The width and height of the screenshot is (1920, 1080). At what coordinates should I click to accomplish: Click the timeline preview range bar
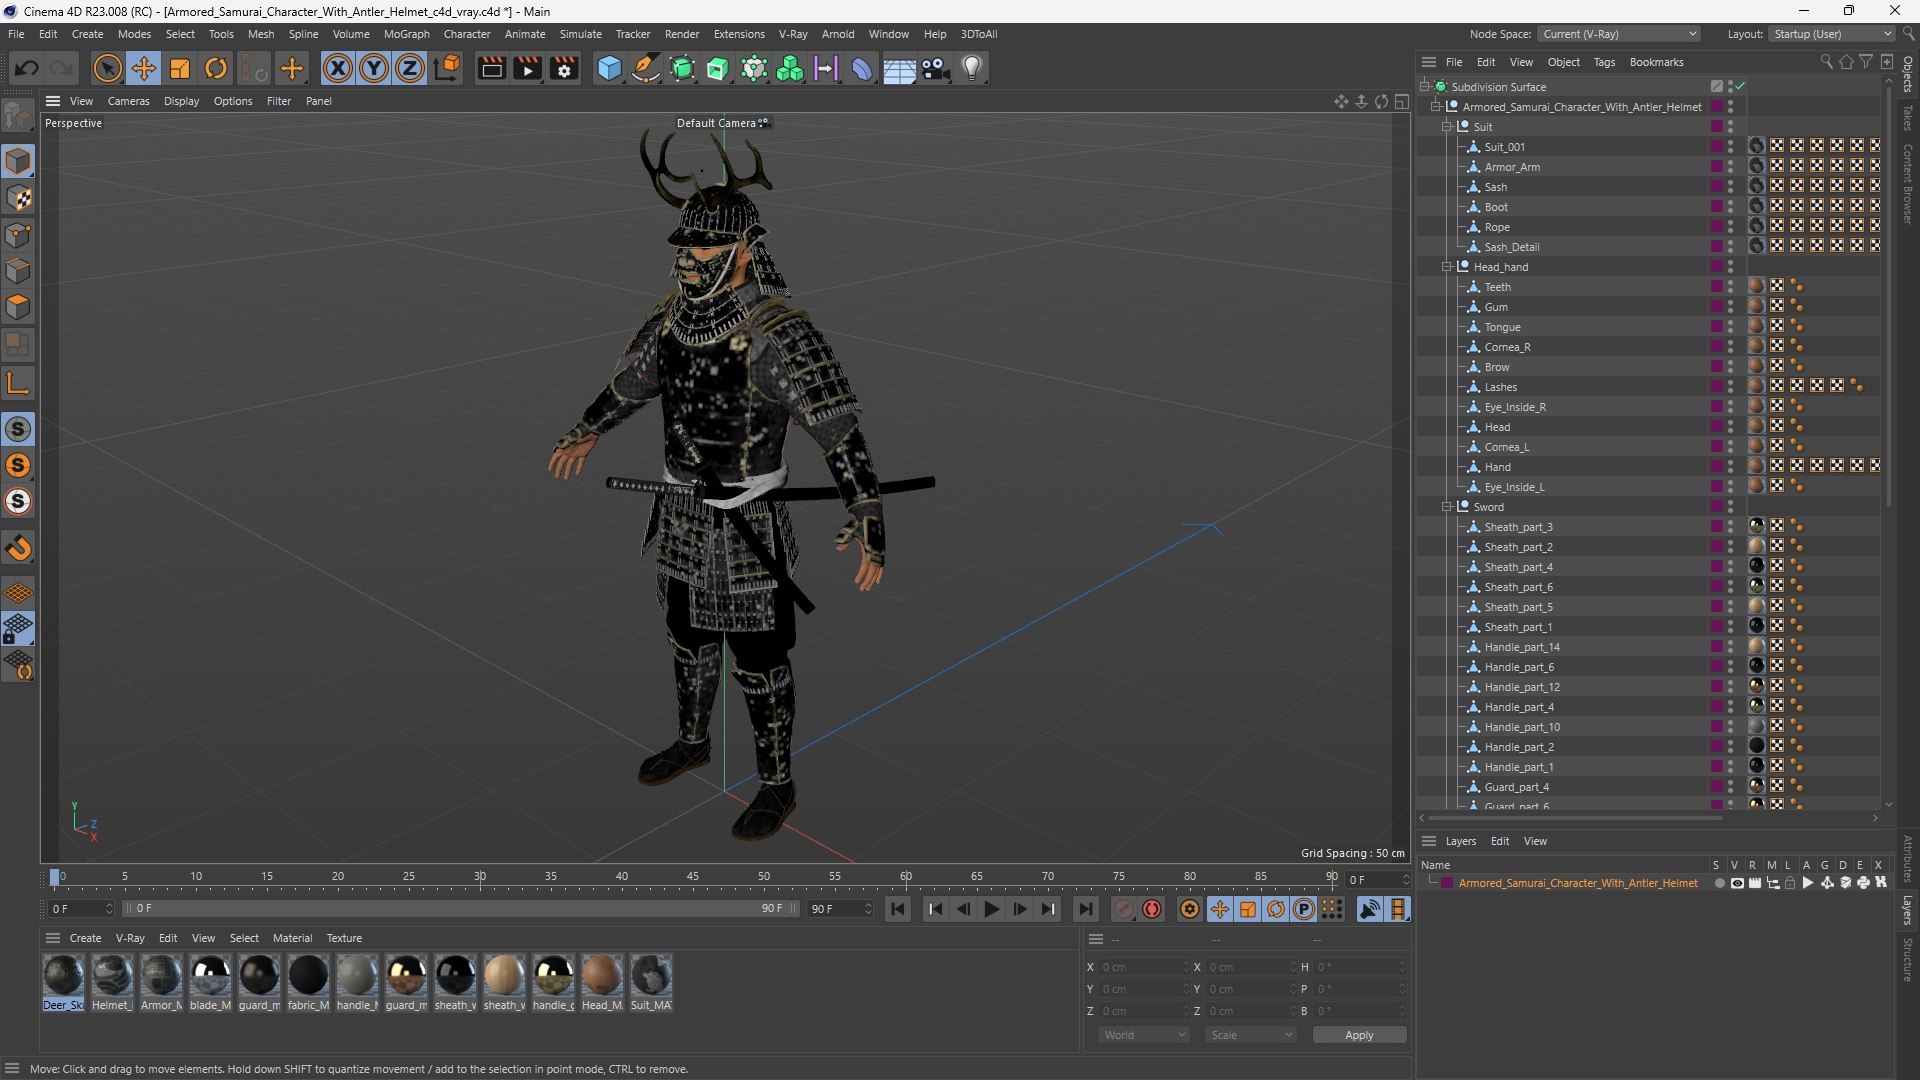(460, 909)
